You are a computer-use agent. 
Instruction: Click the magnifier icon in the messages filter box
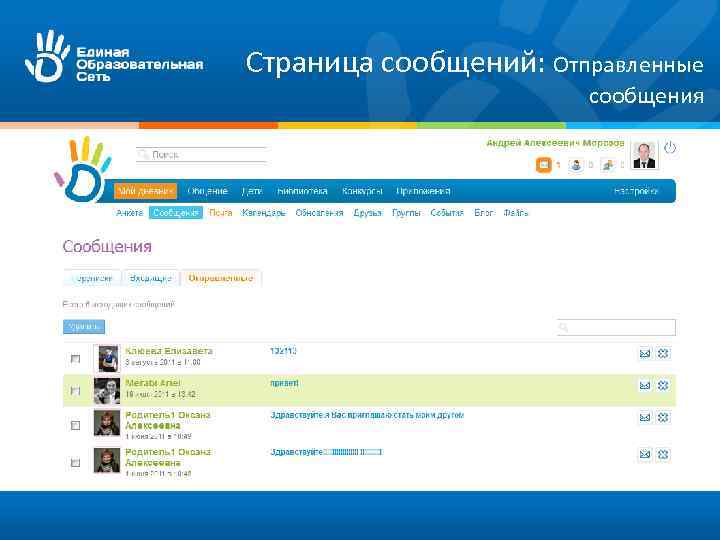pos(563,327)
